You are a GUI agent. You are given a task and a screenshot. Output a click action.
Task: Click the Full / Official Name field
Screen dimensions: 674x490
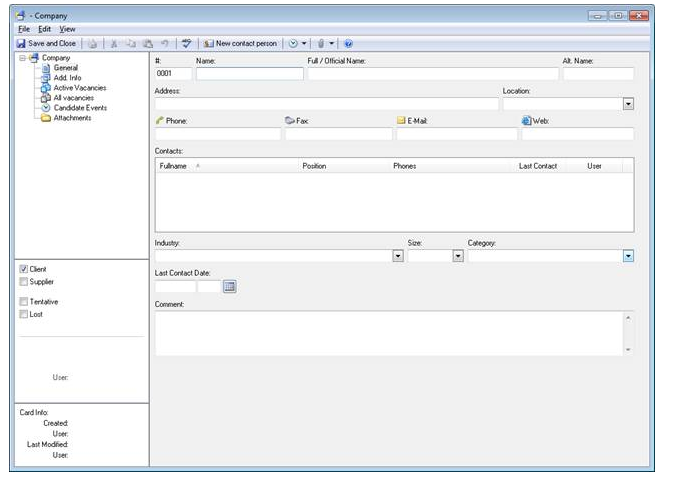point(433,74)
